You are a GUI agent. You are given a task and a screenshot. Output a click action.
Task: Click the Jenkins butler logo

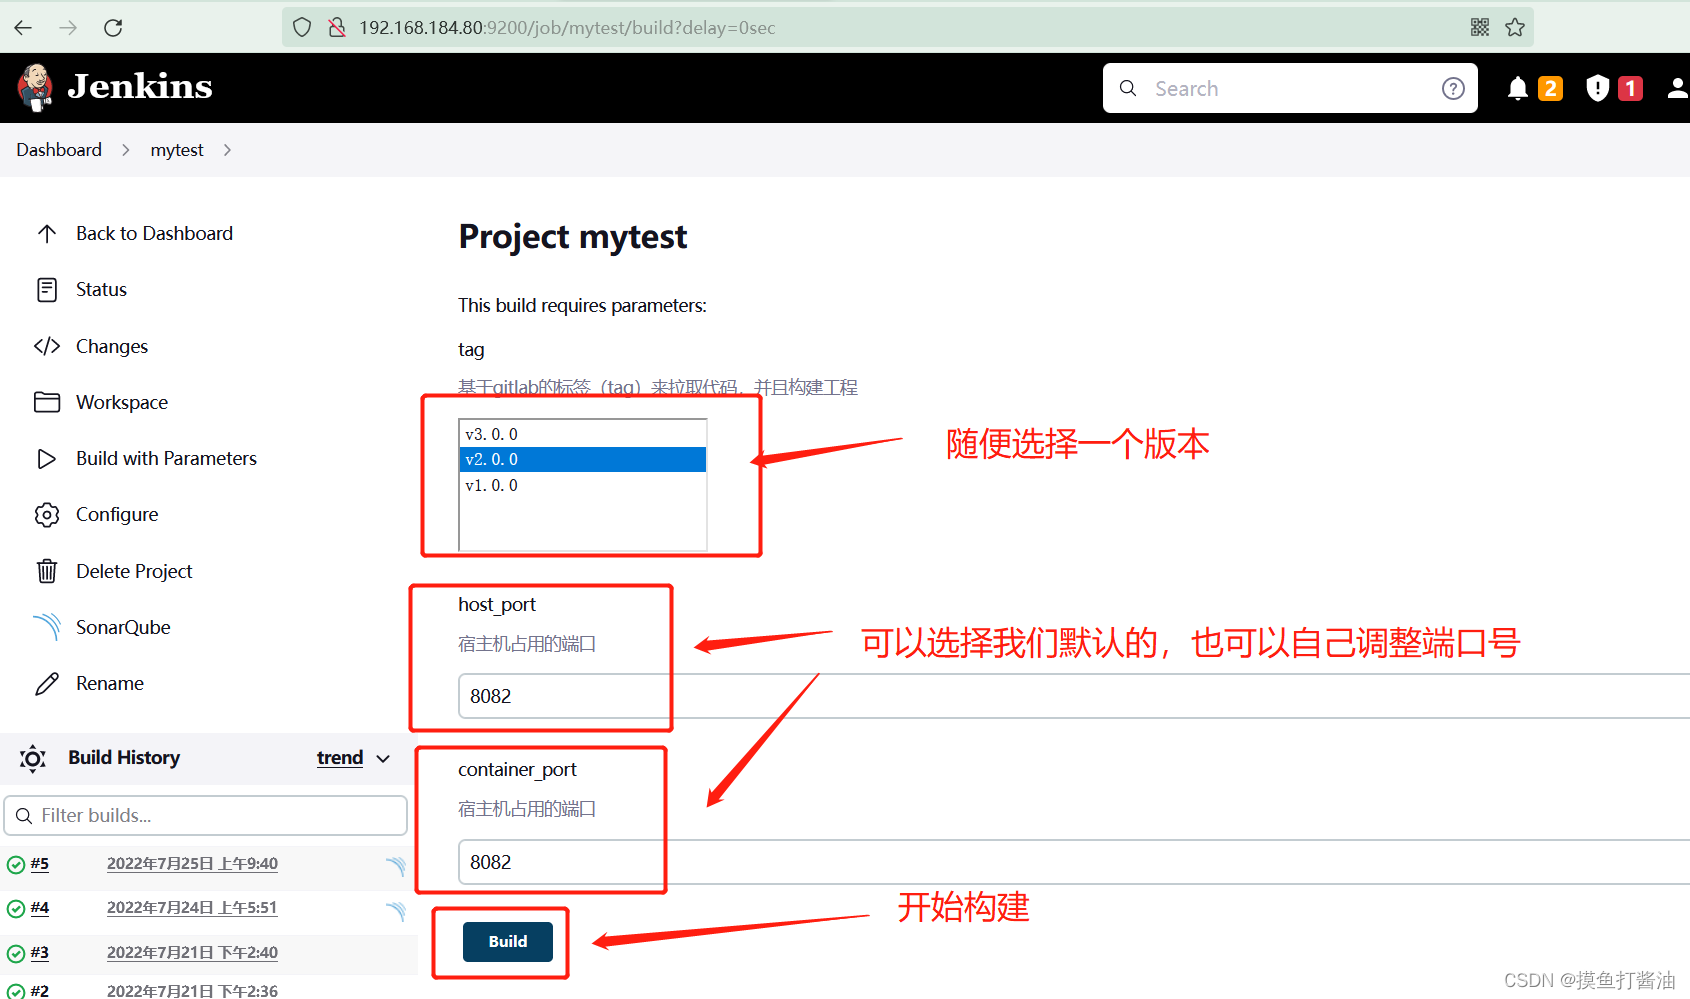coord(36,88)
